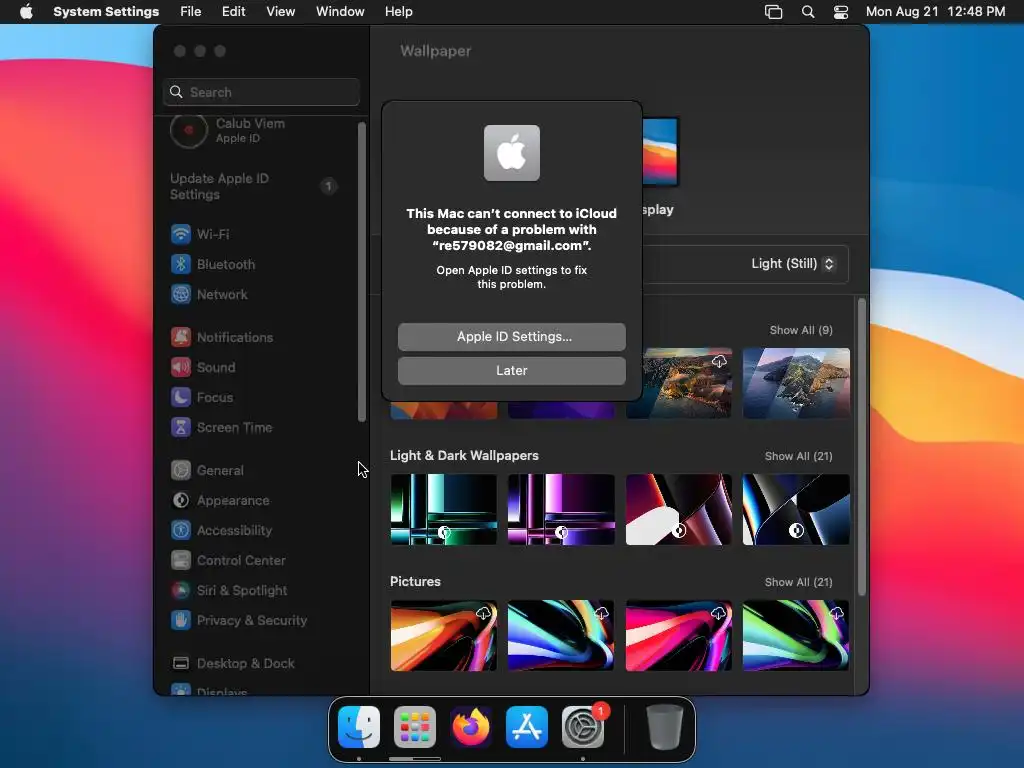Click the Pictures section heading
Screen dimensions: 1024x768
(415, 581)
